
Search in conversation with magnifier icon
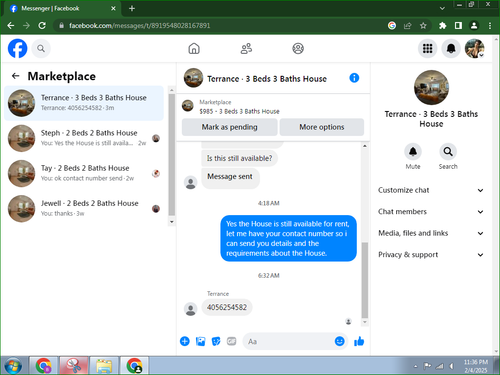(448, 152)
